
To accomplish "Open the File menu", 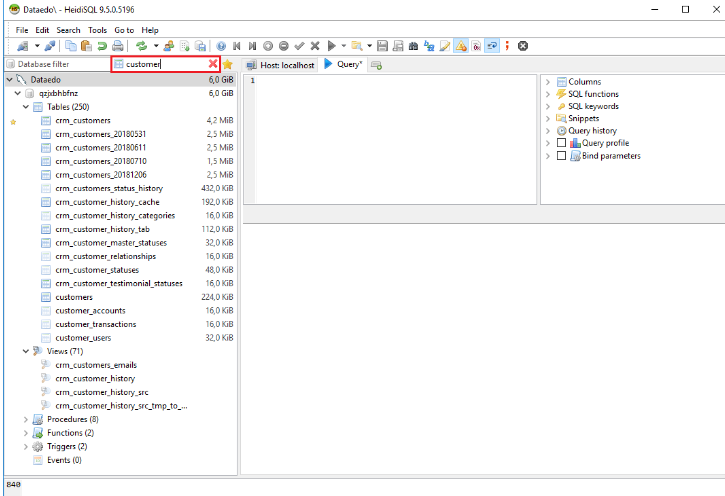I will tap(22, 30).
